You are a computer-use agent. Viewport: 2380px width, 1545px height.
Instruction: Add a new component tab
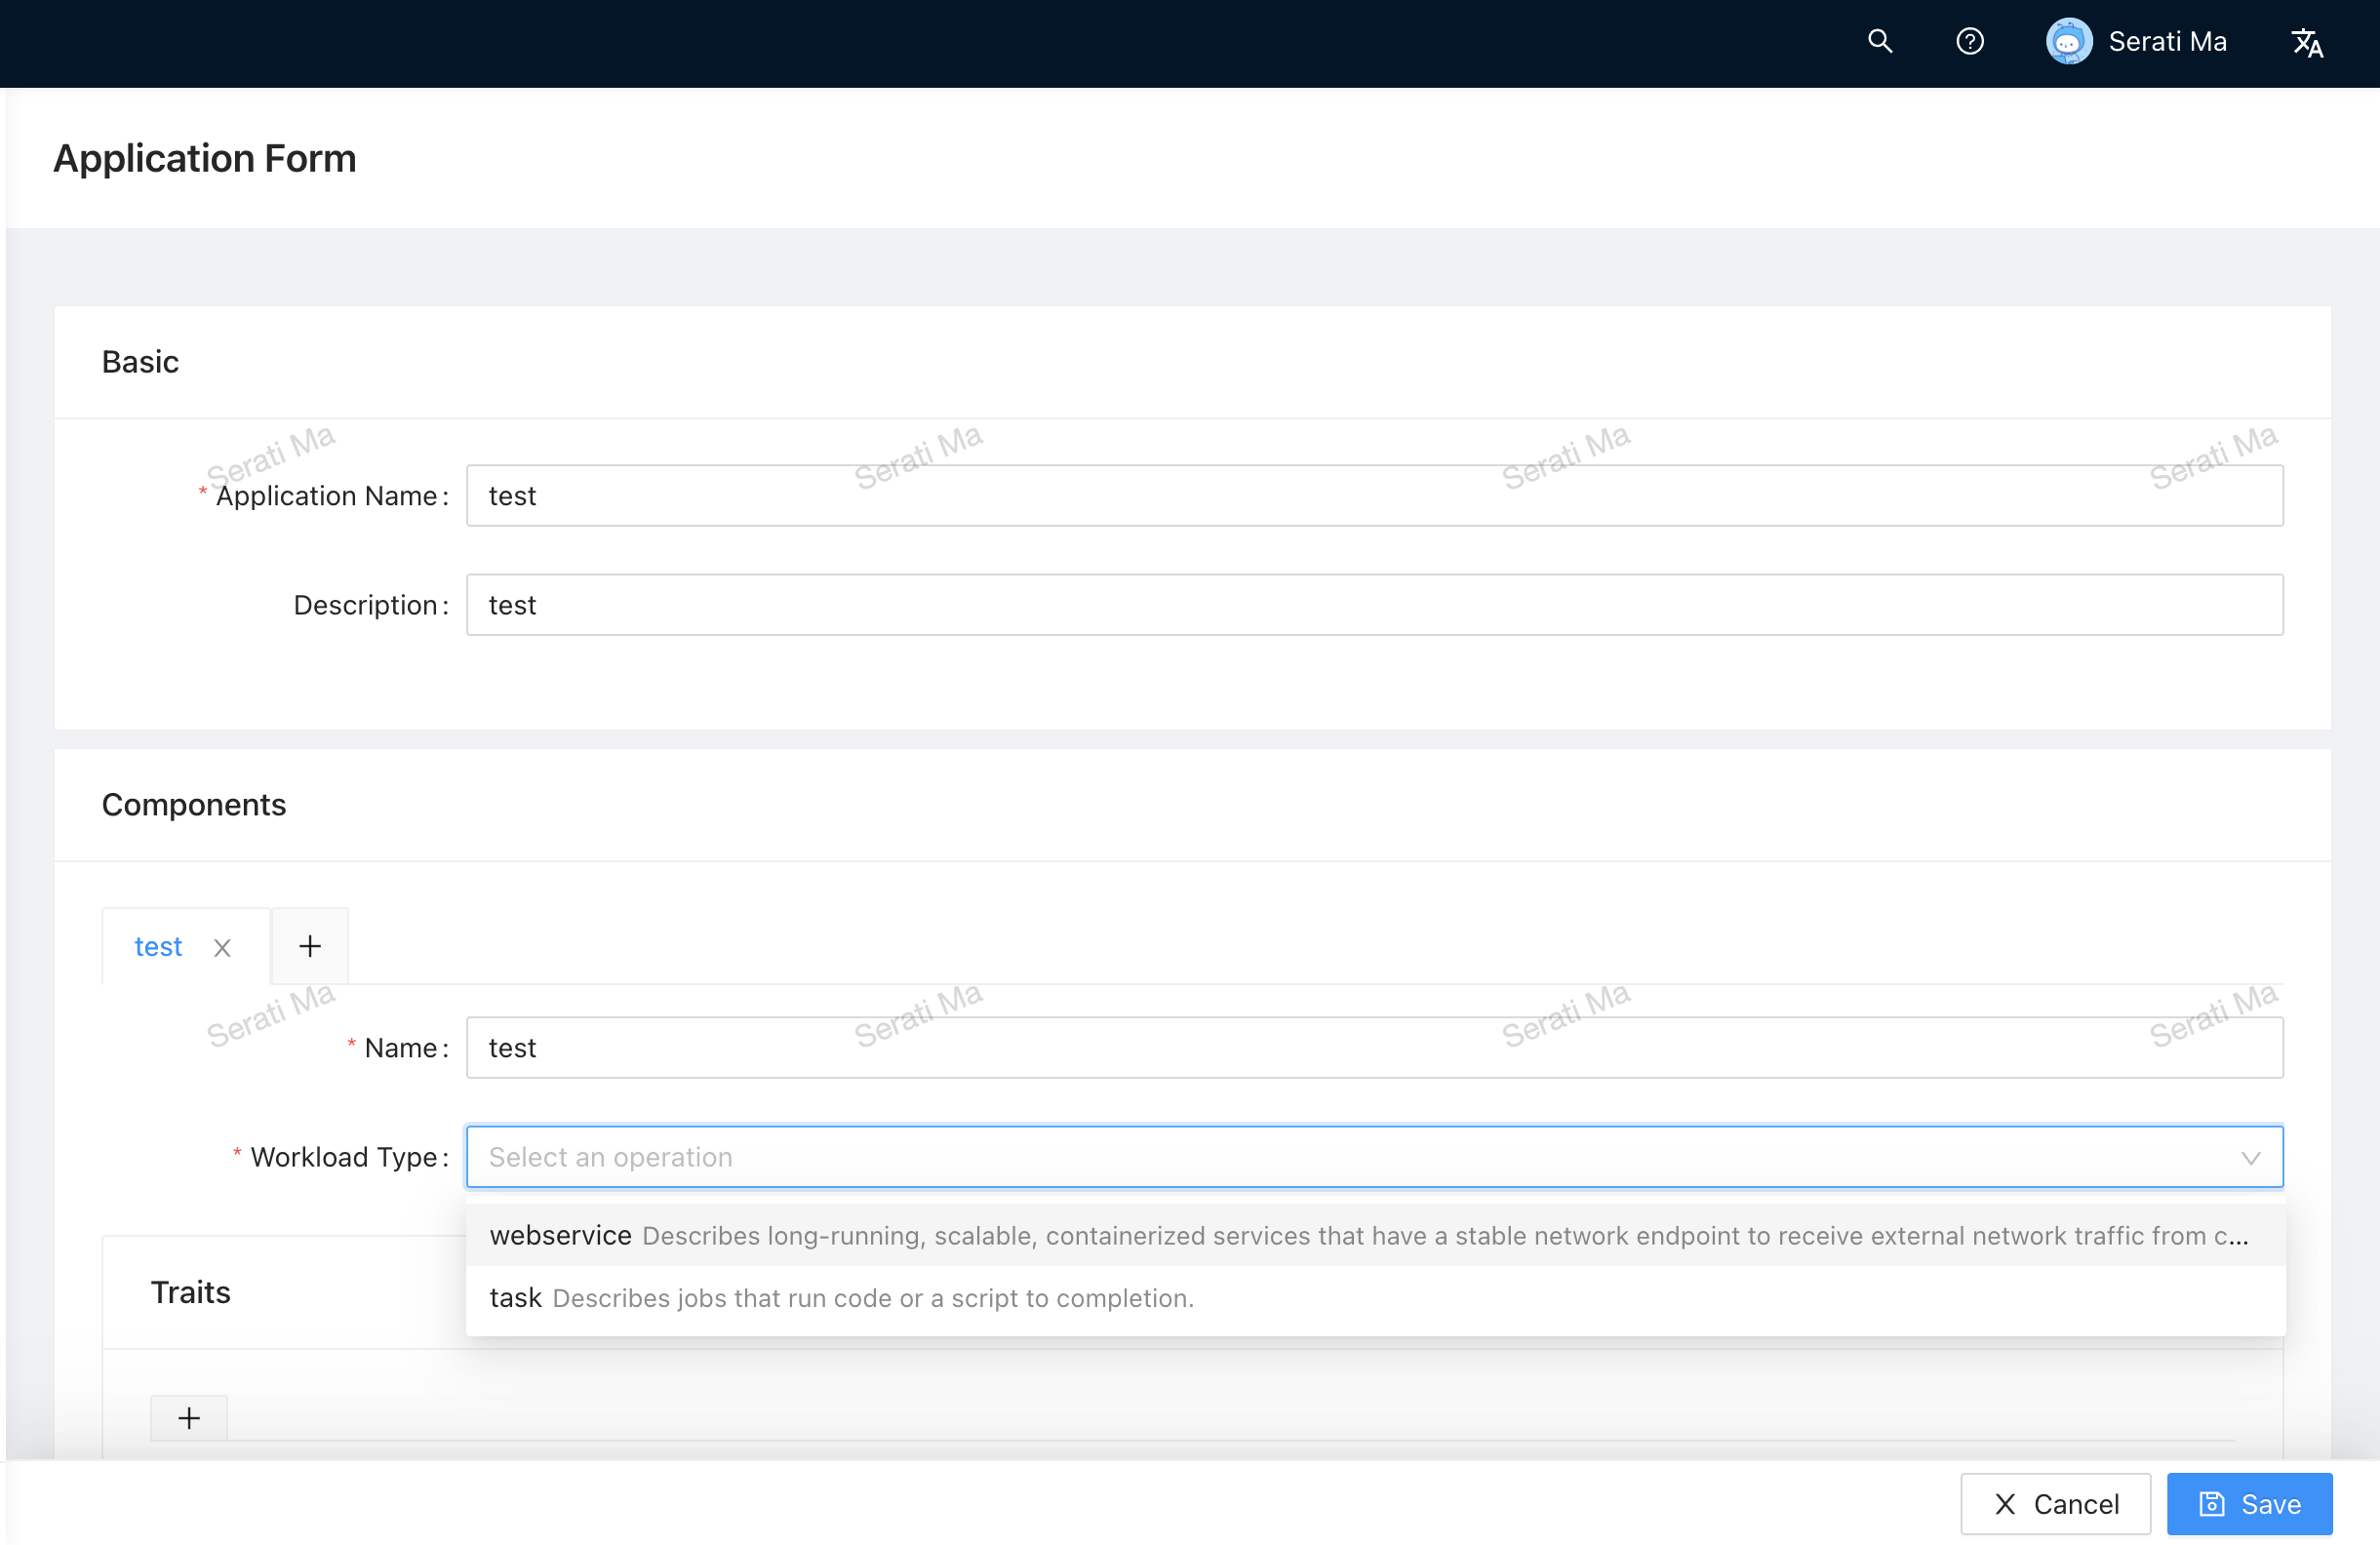tap(310, 946)
